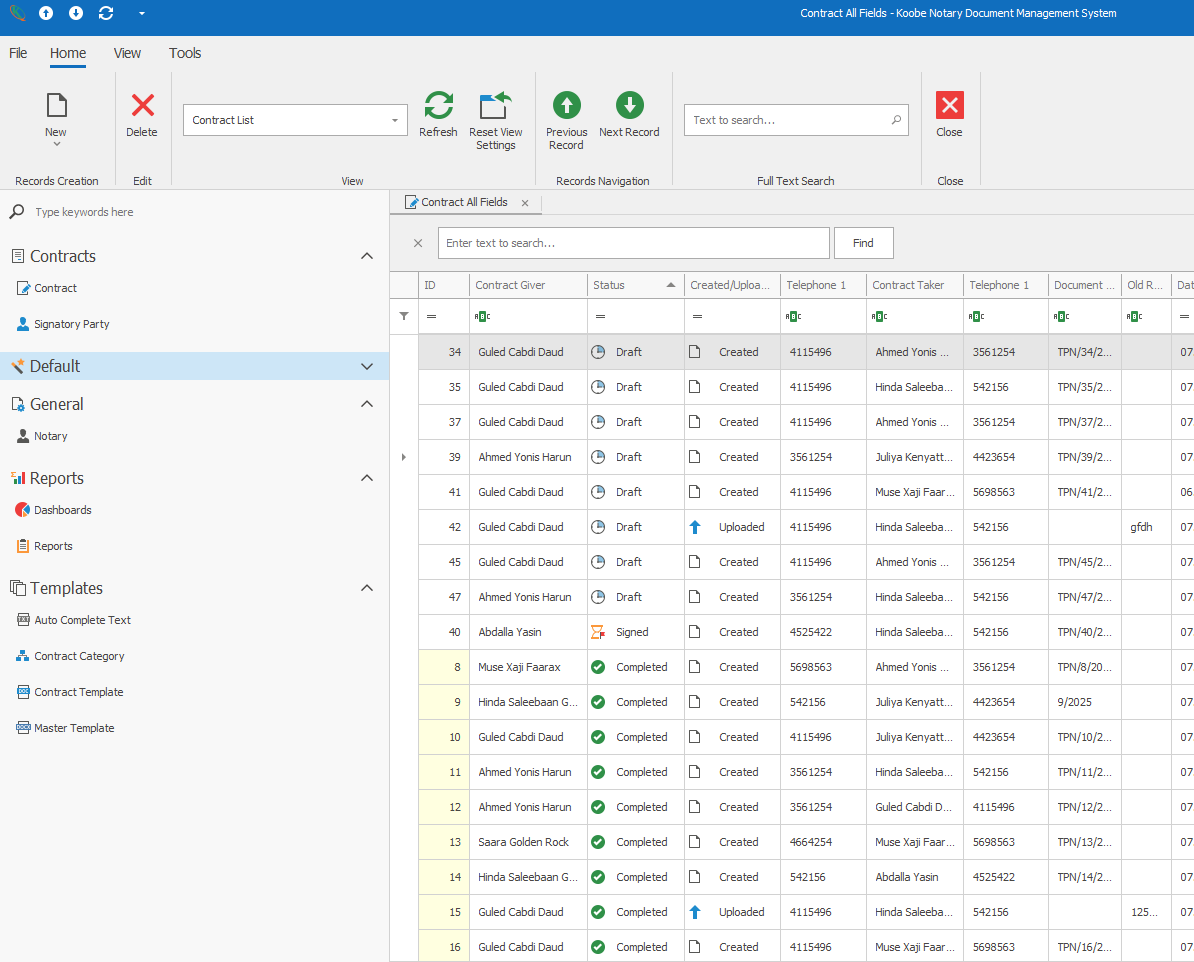
Task: Click the refresh icon in title bar
Action: pos(106,13)
